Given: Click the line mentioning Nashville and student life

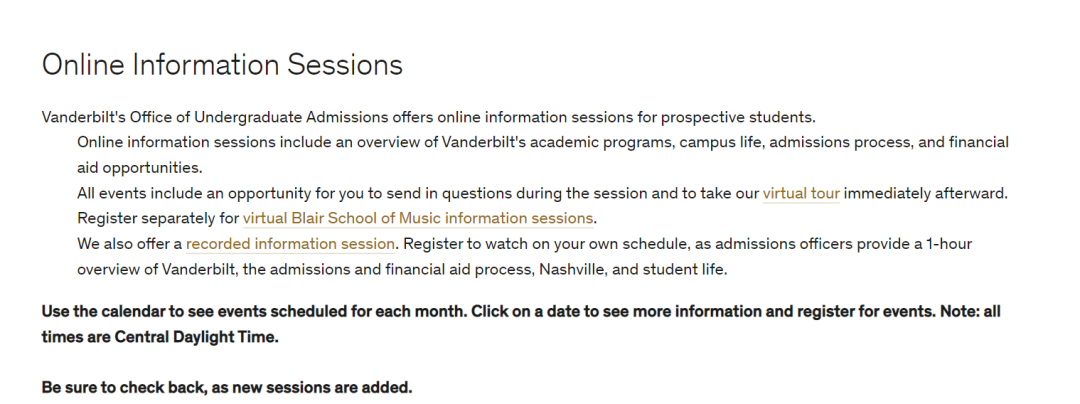Looking at the screenshot, I should (402, 270).
